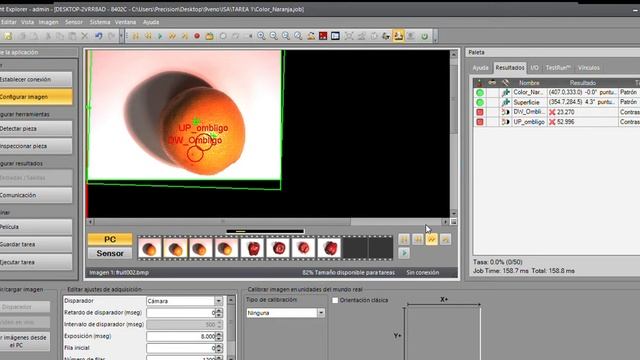
Task: Open the Ayuda menu in menu bar
Action: tap(151, 22)
